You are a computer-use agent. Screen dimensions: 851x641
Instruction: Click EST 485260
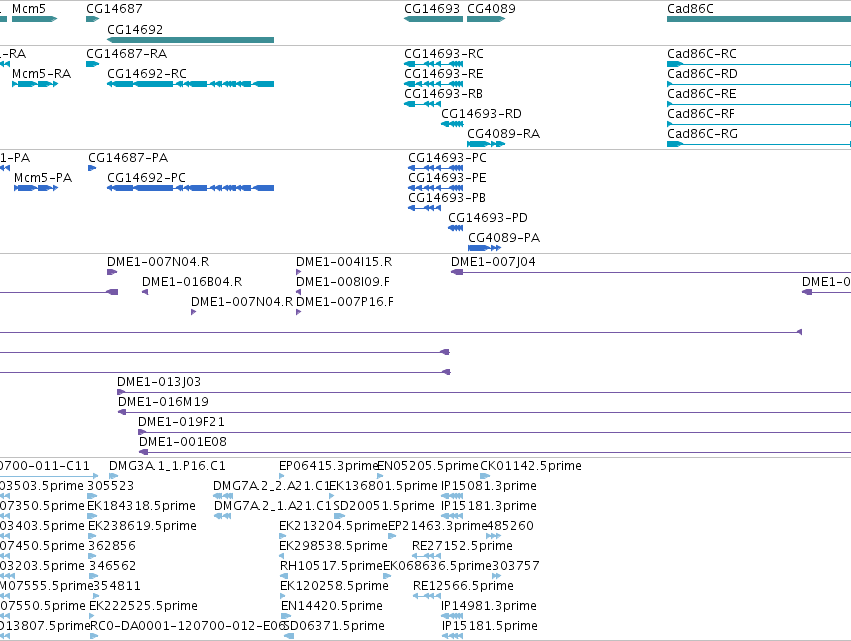coord(493,536)
